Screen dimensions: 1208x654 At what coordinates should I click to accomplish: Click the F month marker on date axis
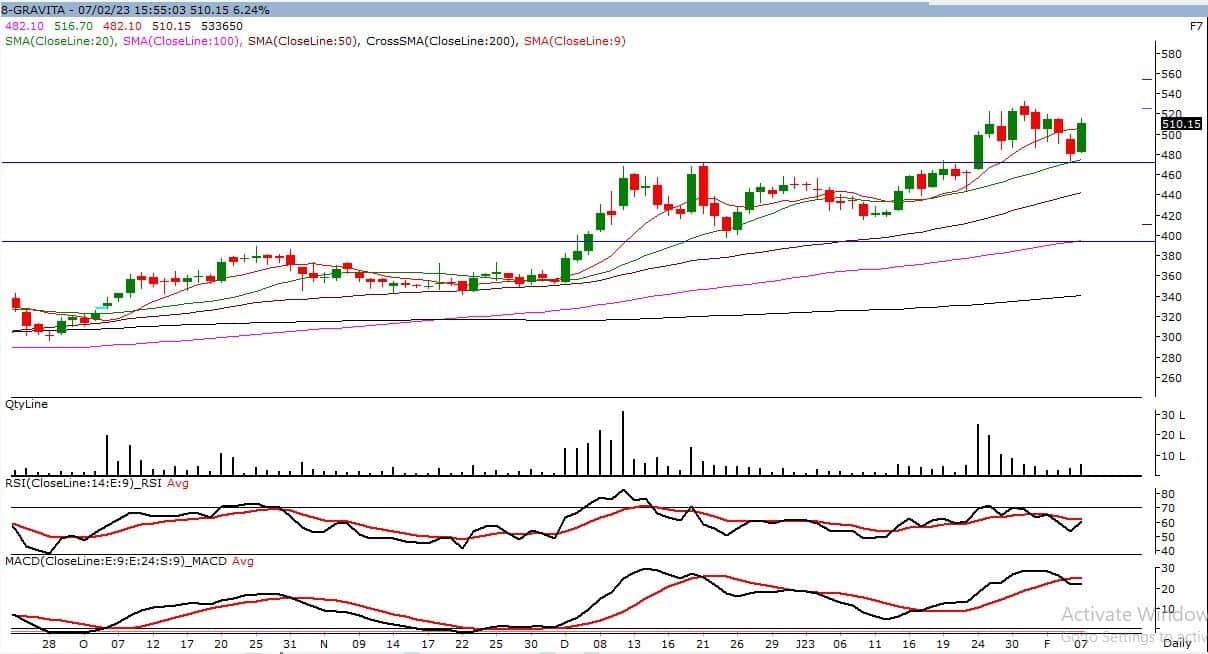(x=1046, y=645)
